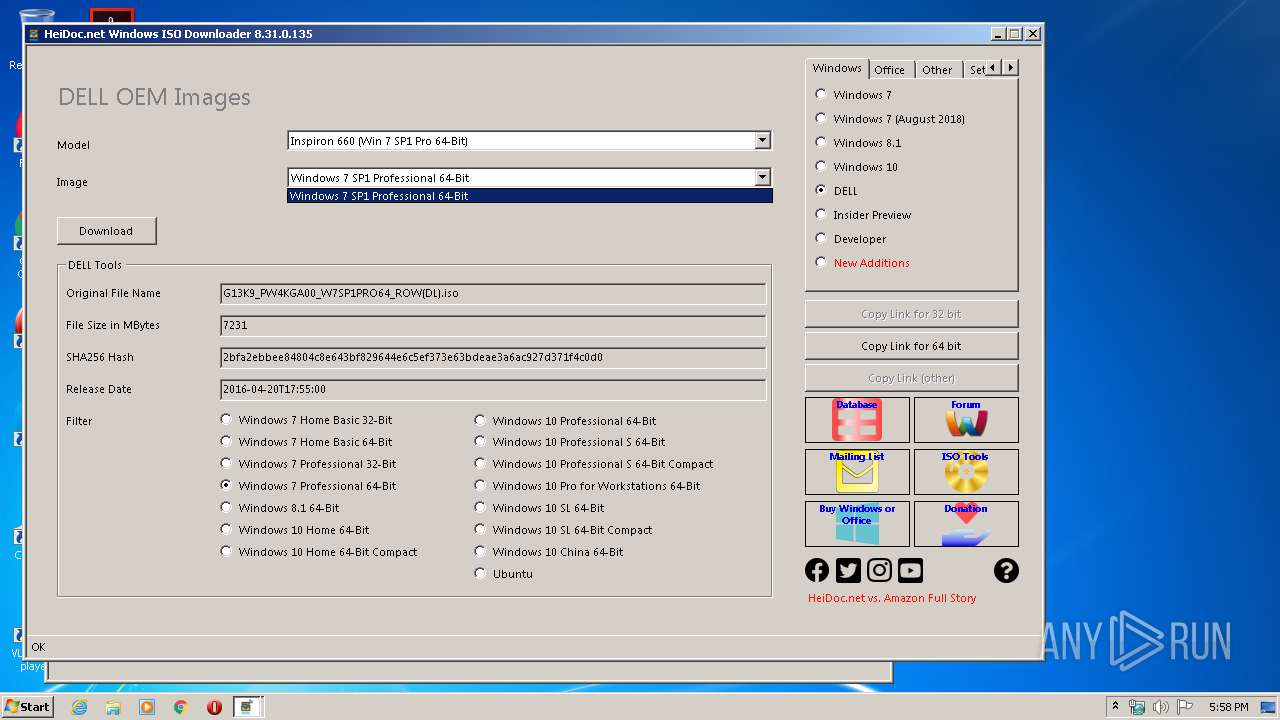Visit the Instagram page icon
Screen dimensions: 1280x720
879,570
